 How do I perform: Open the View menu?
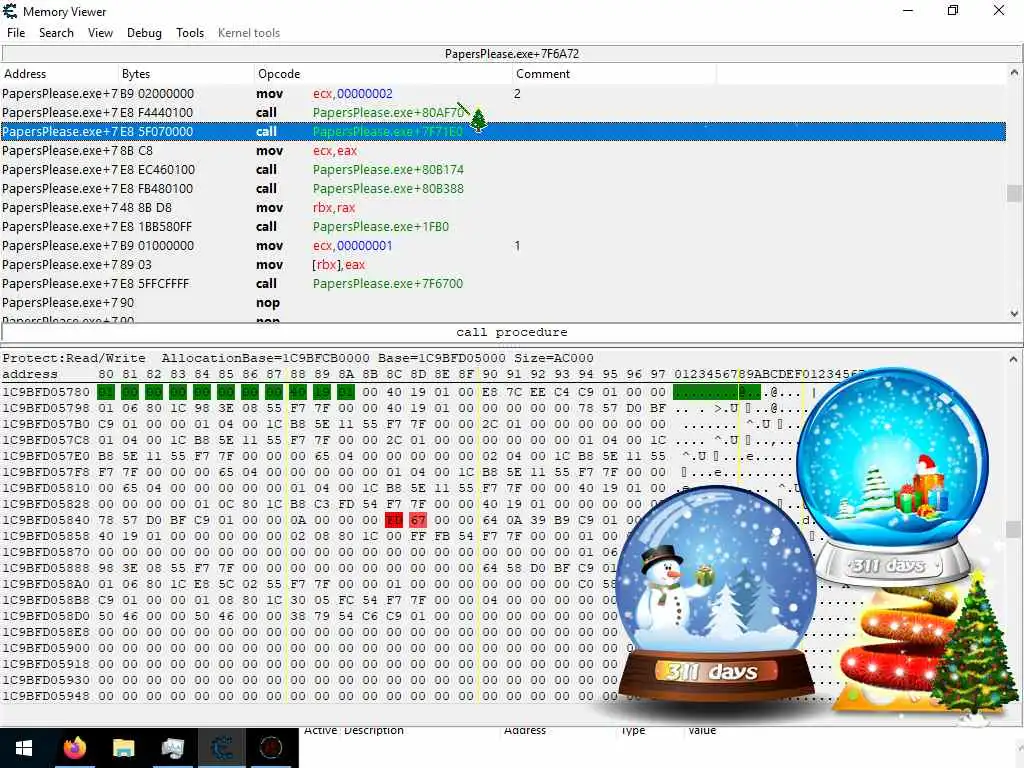click(x=101, y=33)
